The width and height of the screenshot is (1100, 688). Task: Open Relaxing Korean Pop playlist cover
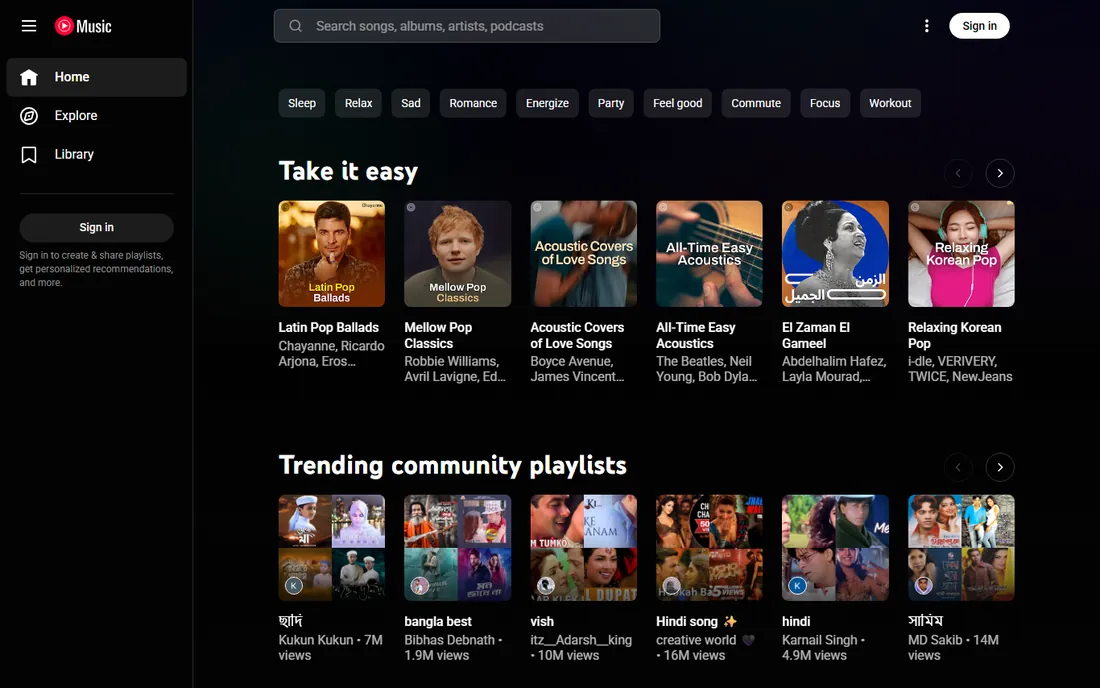click(961, 254)
